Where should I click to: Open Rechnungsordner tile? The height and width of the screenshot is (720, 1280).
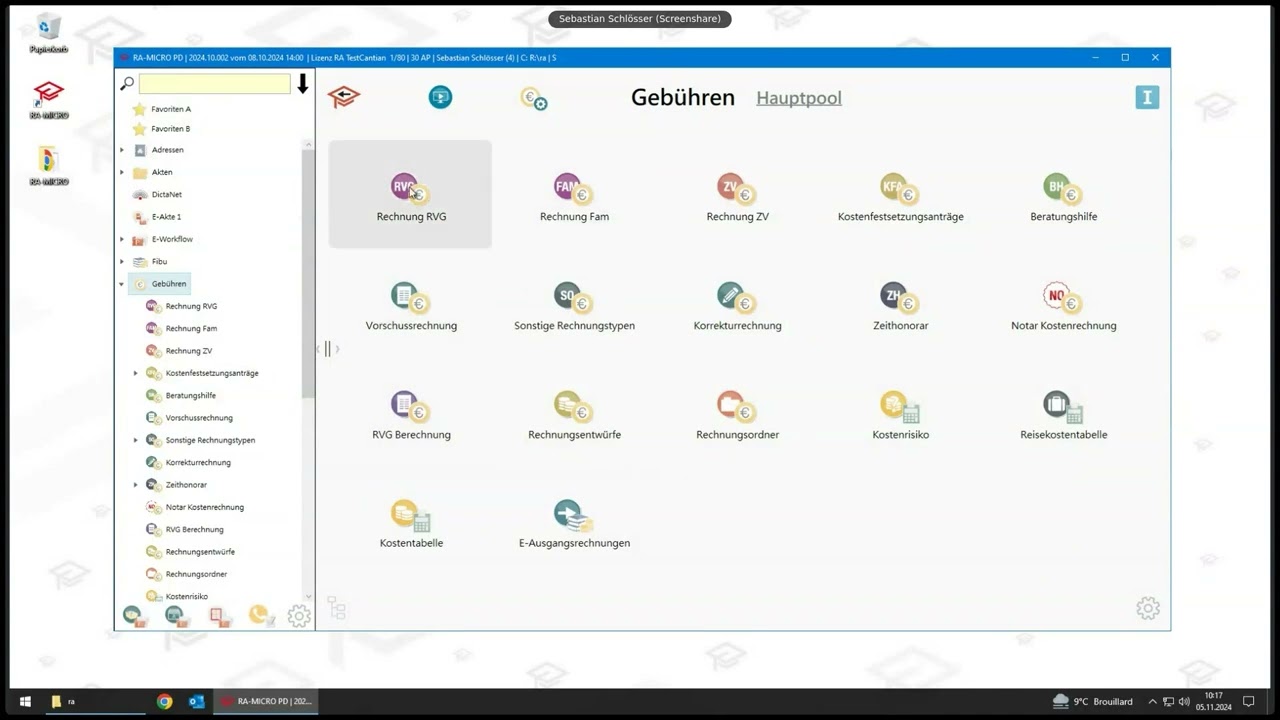point(737,414)
